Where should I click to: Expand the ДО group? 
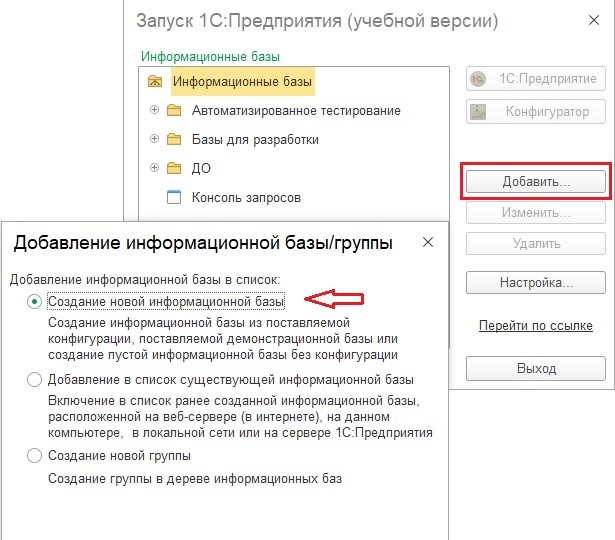click(154, 168)
